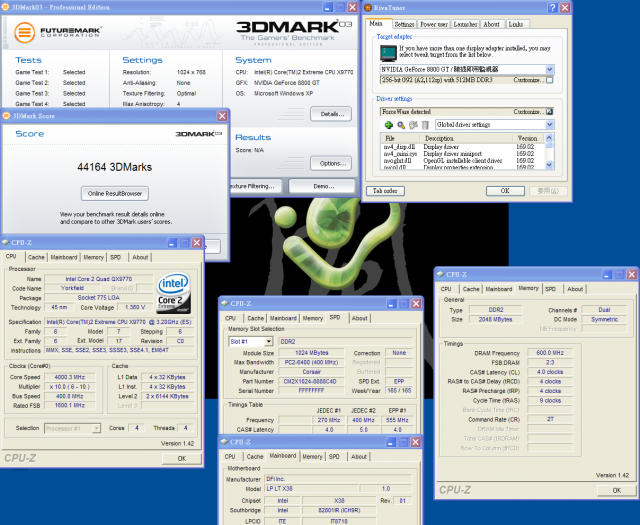Click the Manufacturer value 'Corsair' in SPD window
640x525 pixels.
pos(310,372)
